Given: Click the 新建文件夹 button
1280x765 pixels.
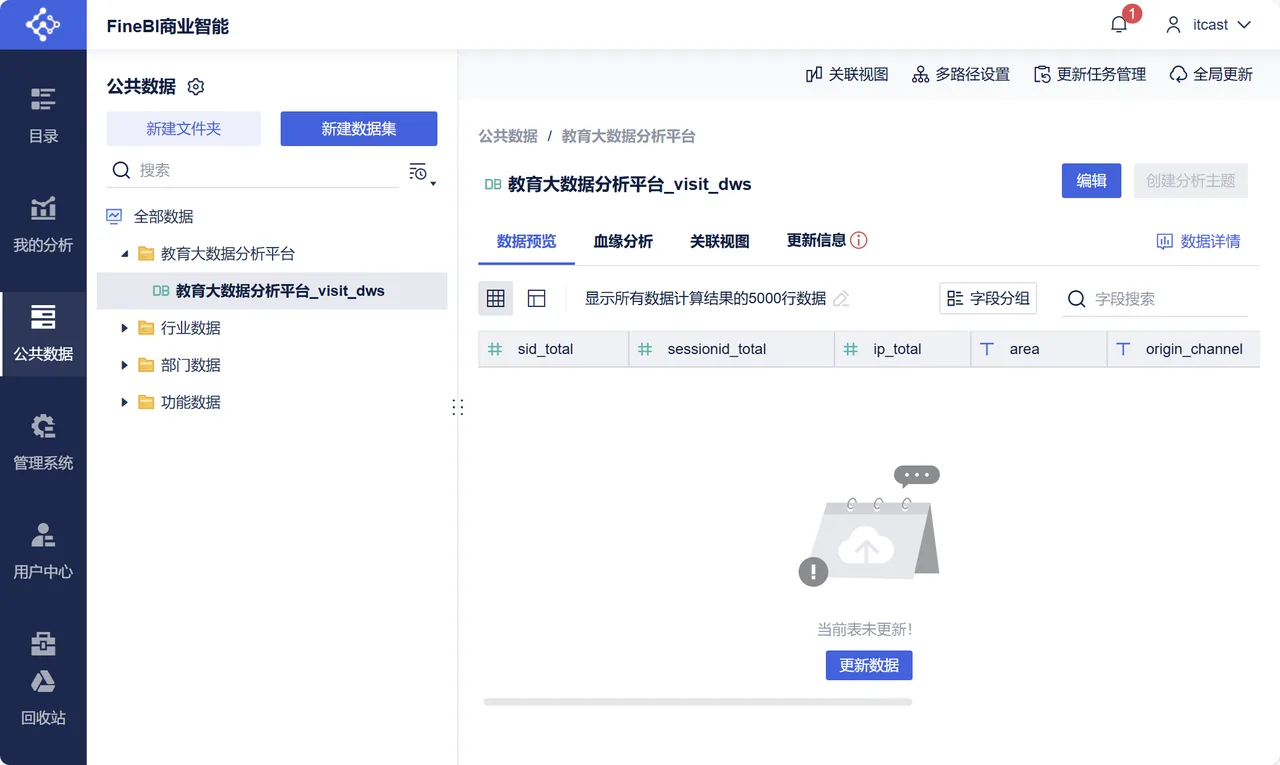Looking at the screenshot, I should click(x=184, y=129).
